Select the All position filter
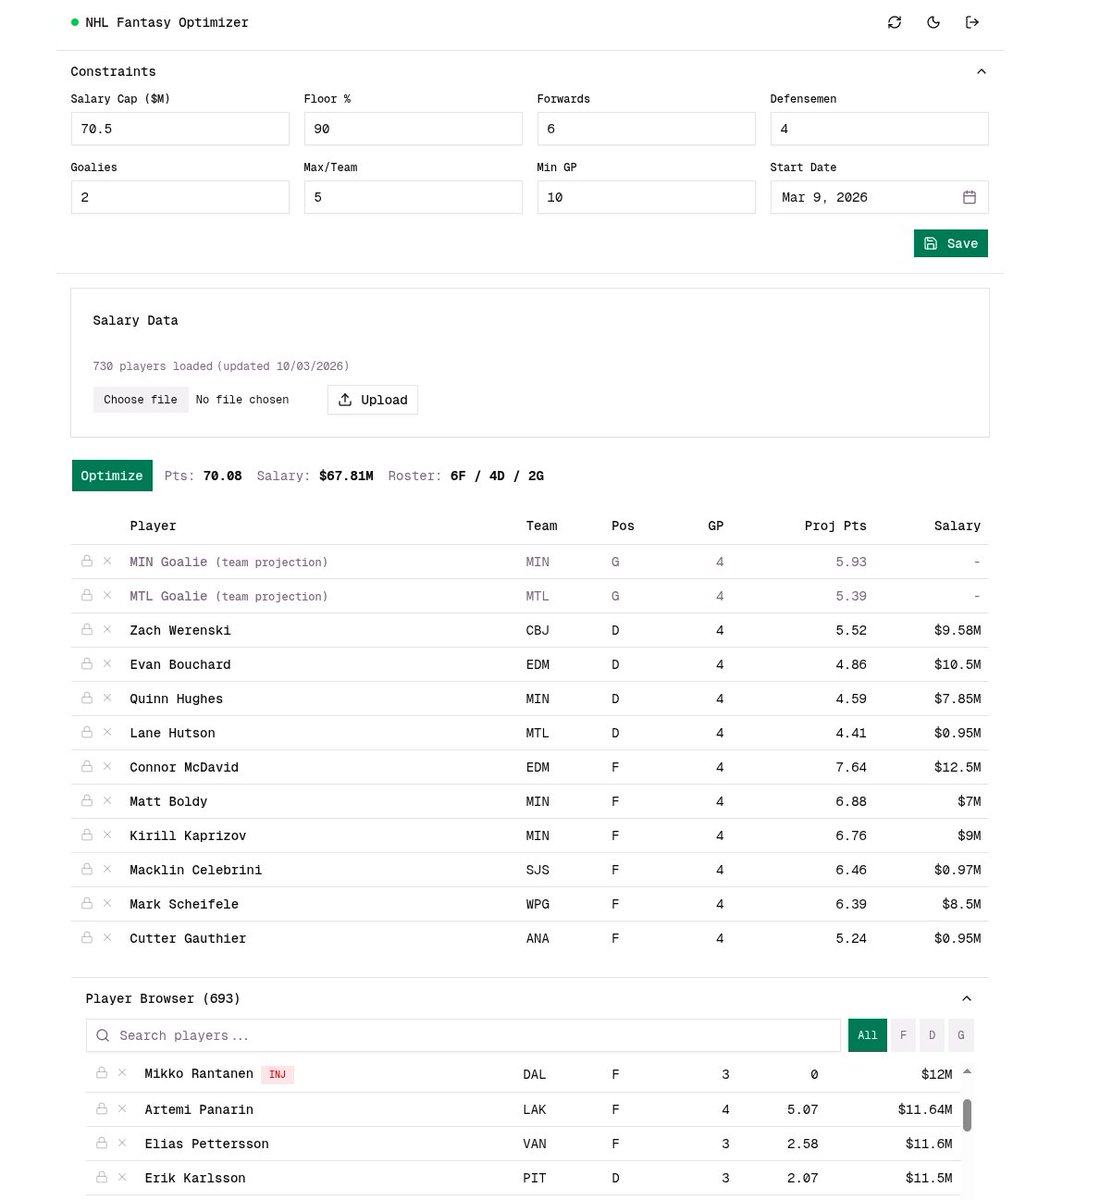The width and height of the screenshot is (1100, 1200). point(867,1035)
